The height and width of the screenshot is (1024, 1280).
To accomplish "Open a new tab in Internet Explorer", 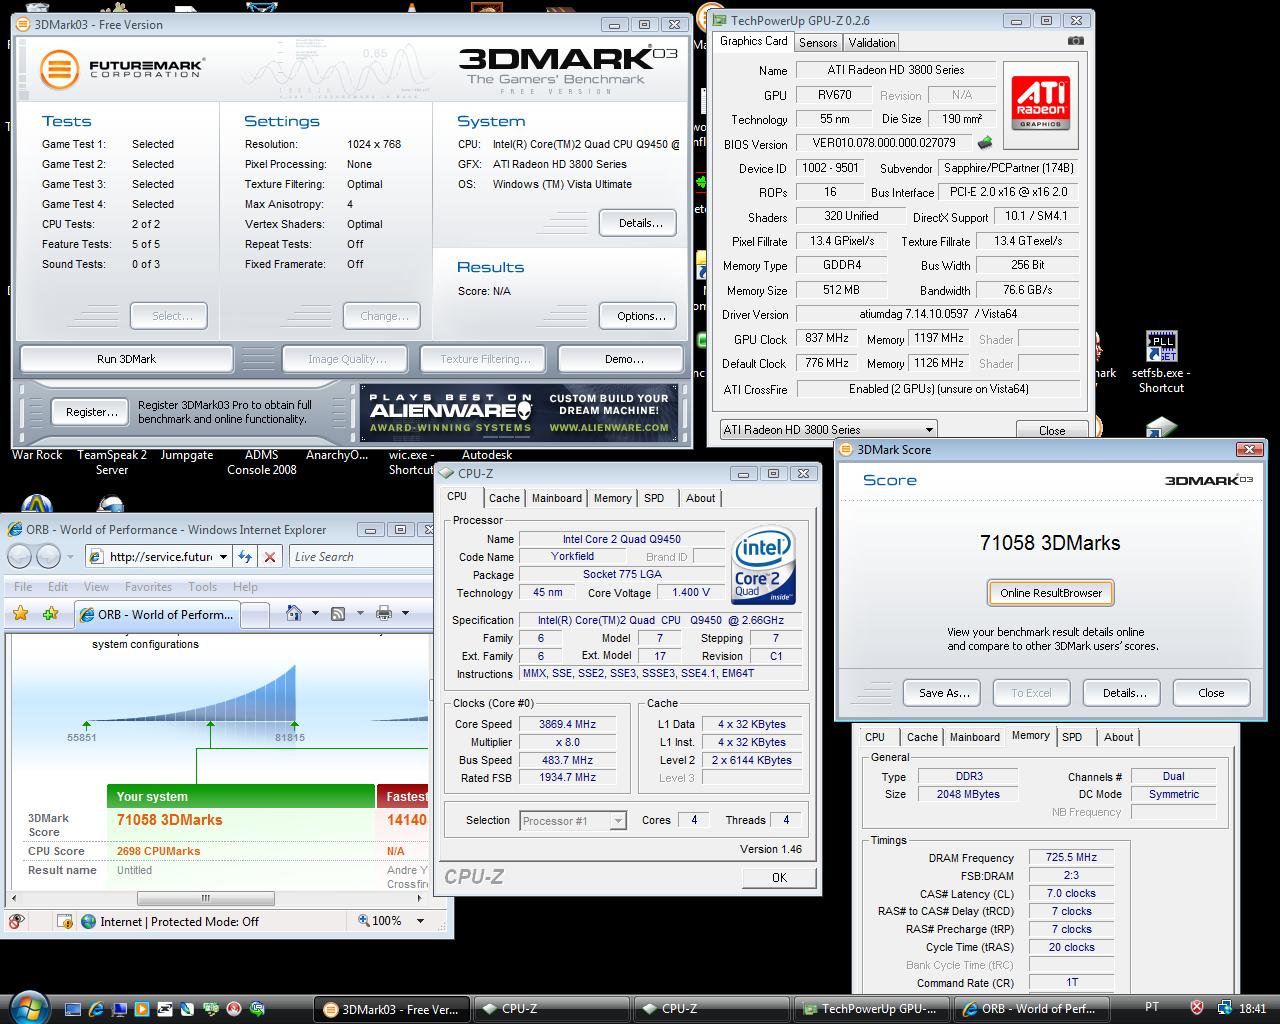I will coord(255,614).
